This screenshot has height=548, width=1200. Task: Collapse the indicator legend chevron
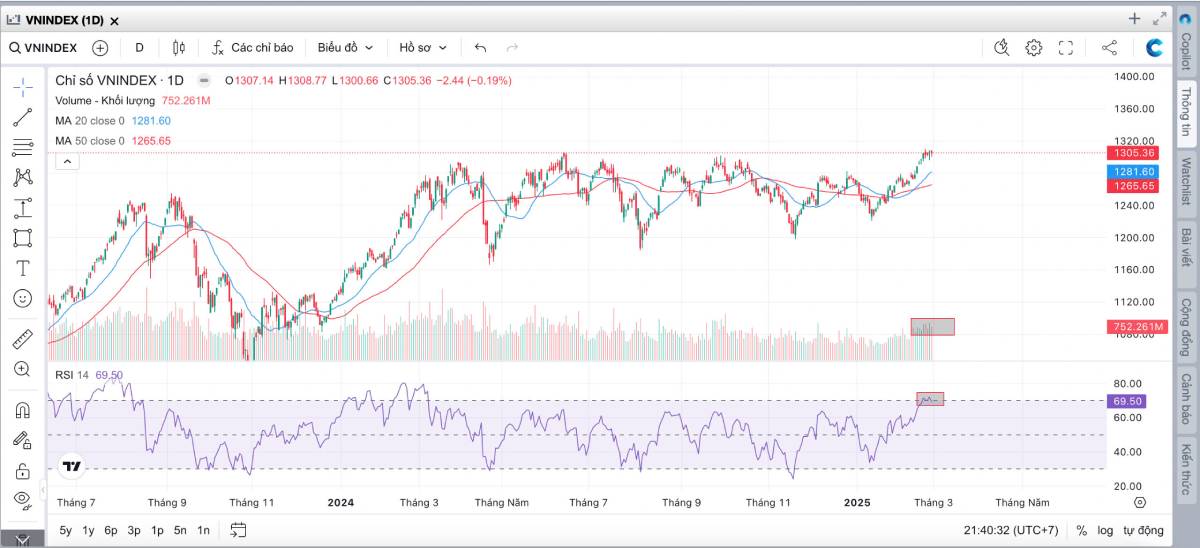click(x=66, y=161)
